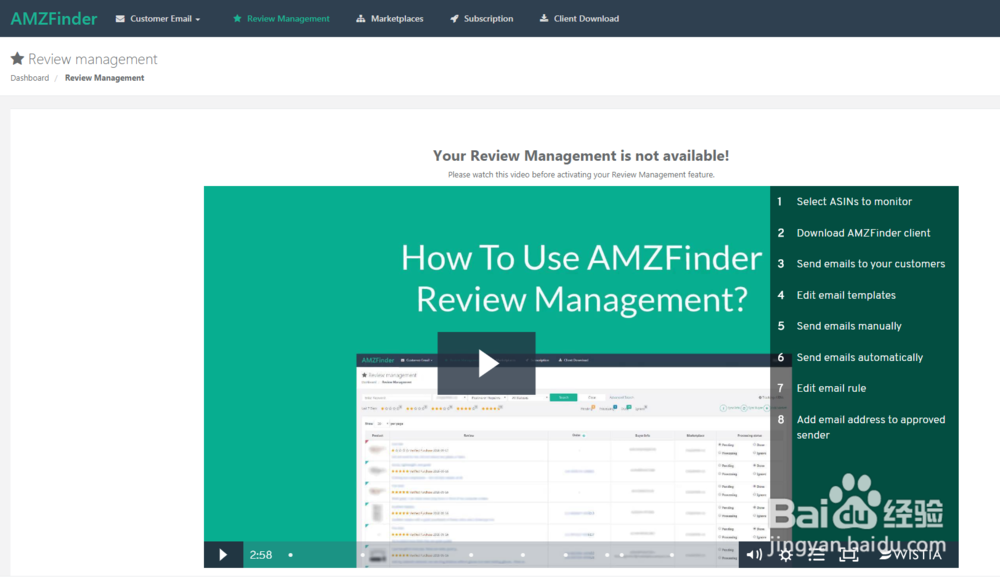The width and height of the screenshot is (1000, 579).
Task: Mute the video with the volume icon
Action: coord(754,555)
